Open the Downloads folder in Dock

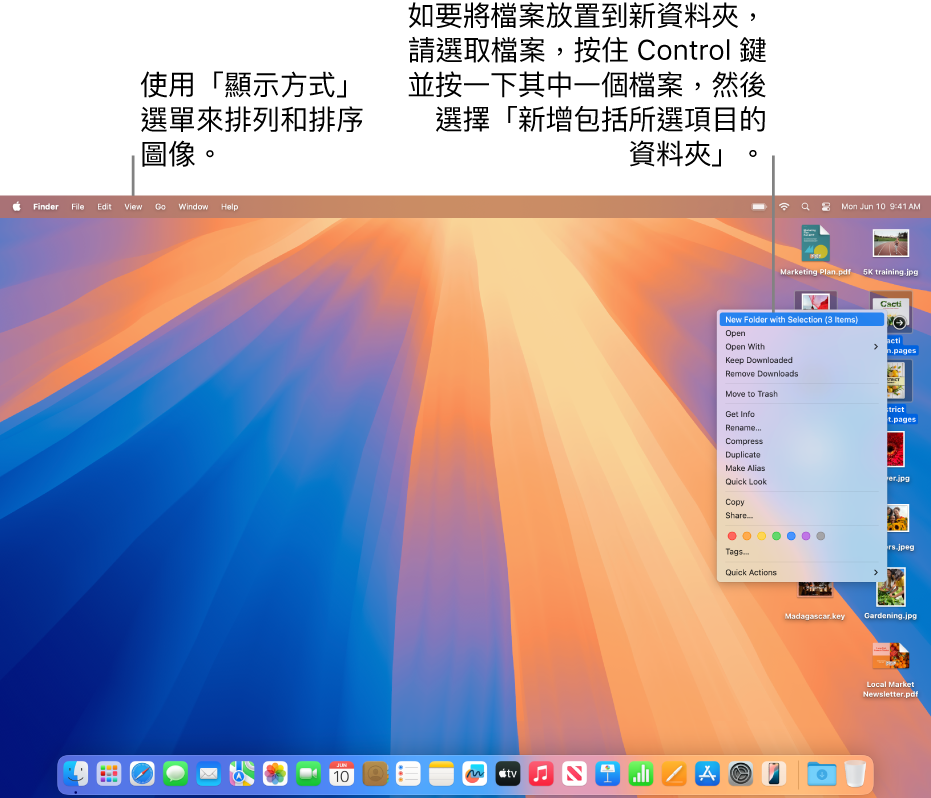pos(822,774)
